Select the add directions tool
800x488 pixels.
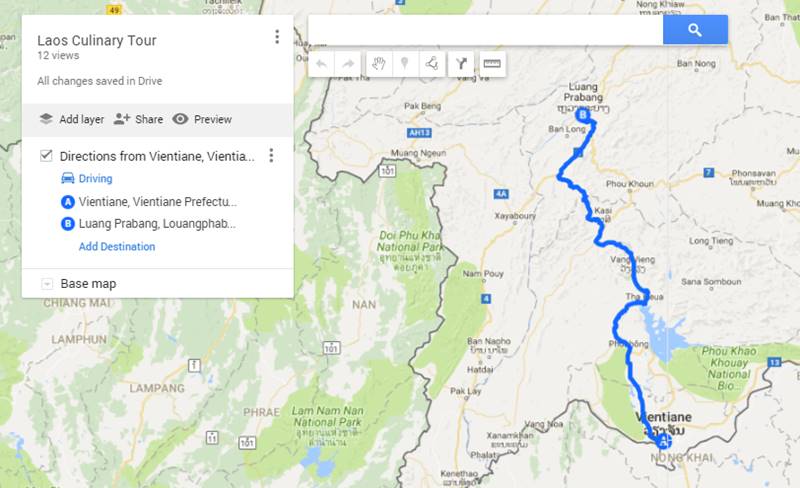pos(461,64)
